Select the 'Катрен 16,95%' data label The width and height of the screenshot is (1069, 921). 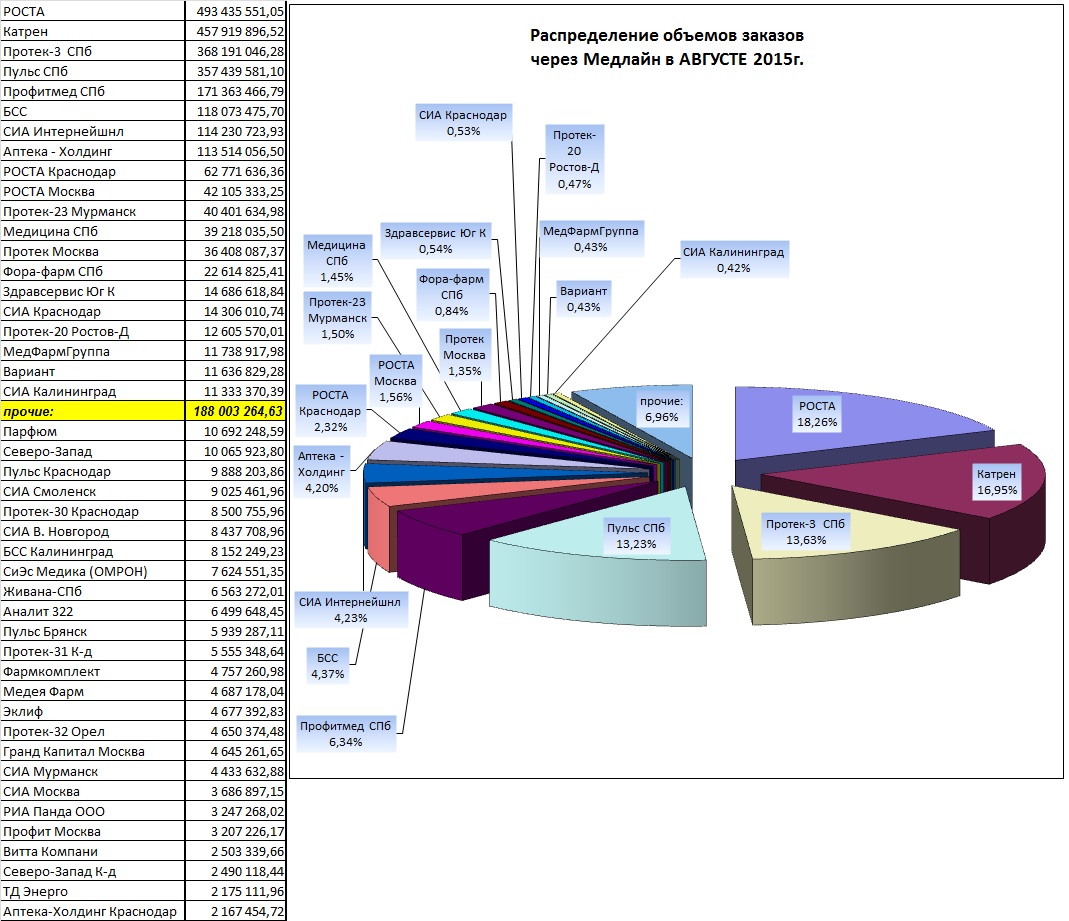(996, 482)
